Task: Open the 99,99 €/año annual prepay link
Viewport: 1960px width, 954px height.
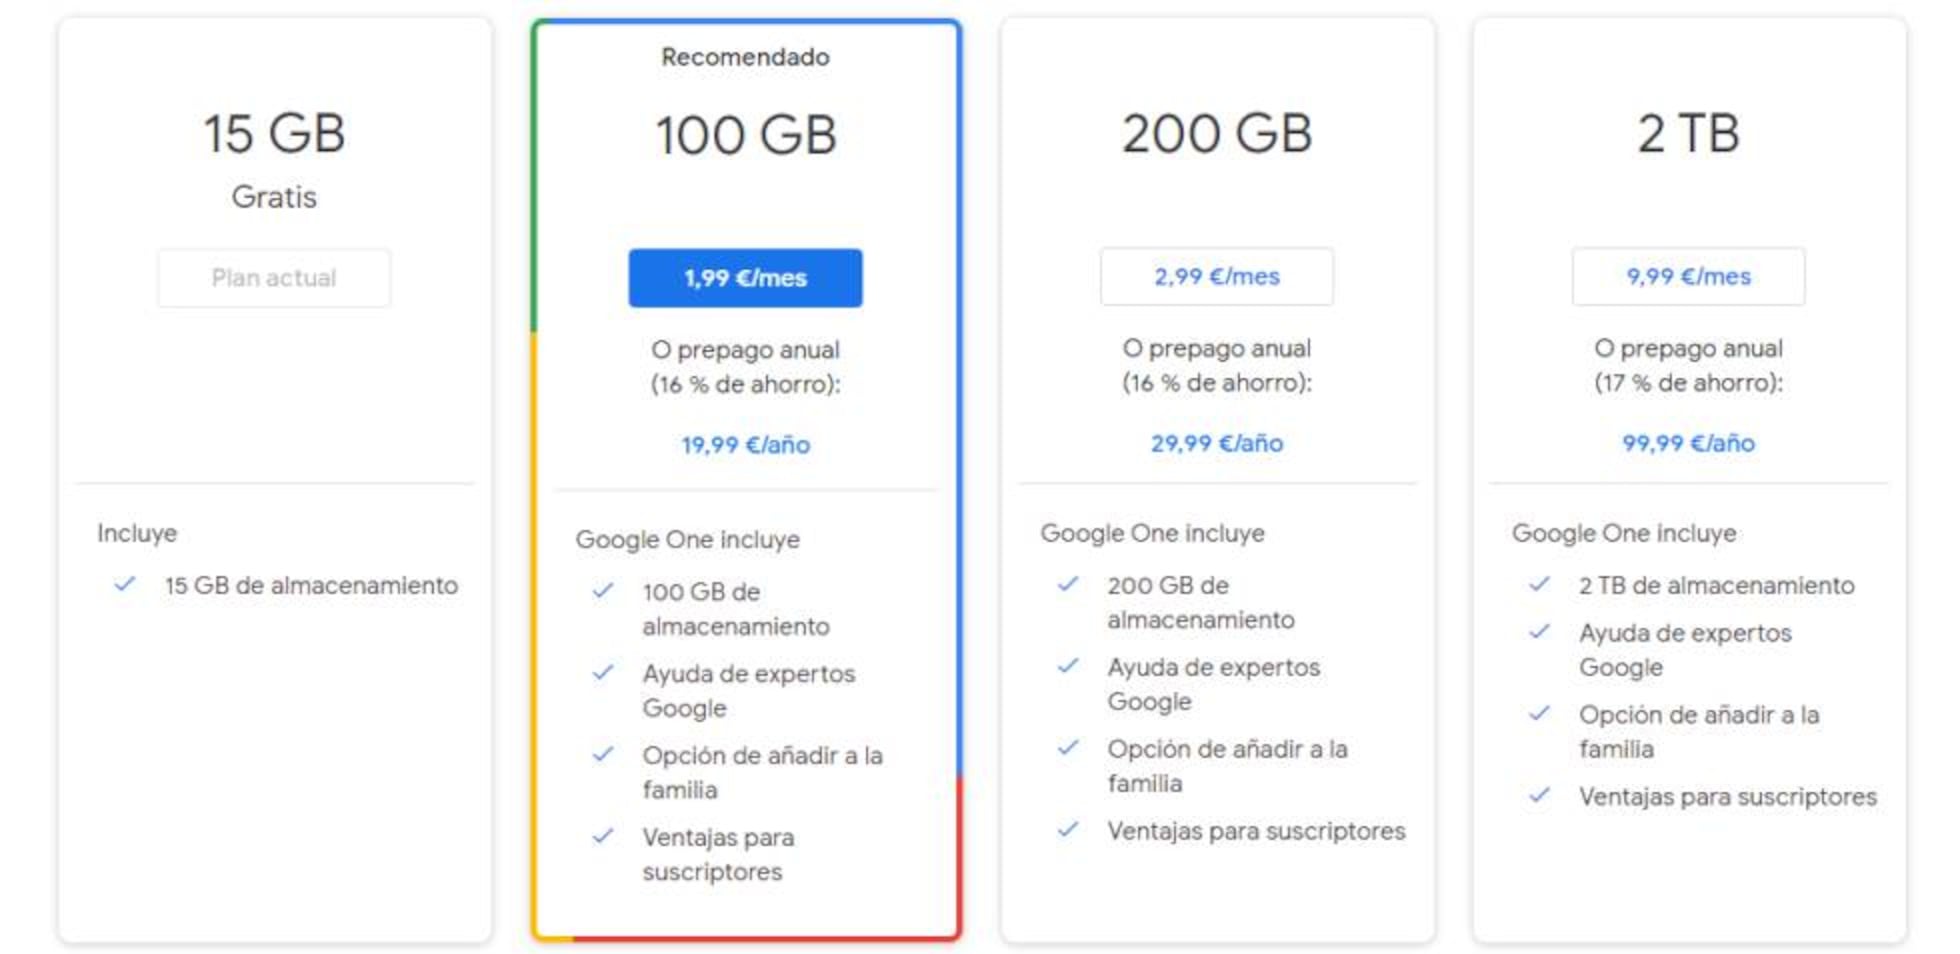Action: (1688, 443)
